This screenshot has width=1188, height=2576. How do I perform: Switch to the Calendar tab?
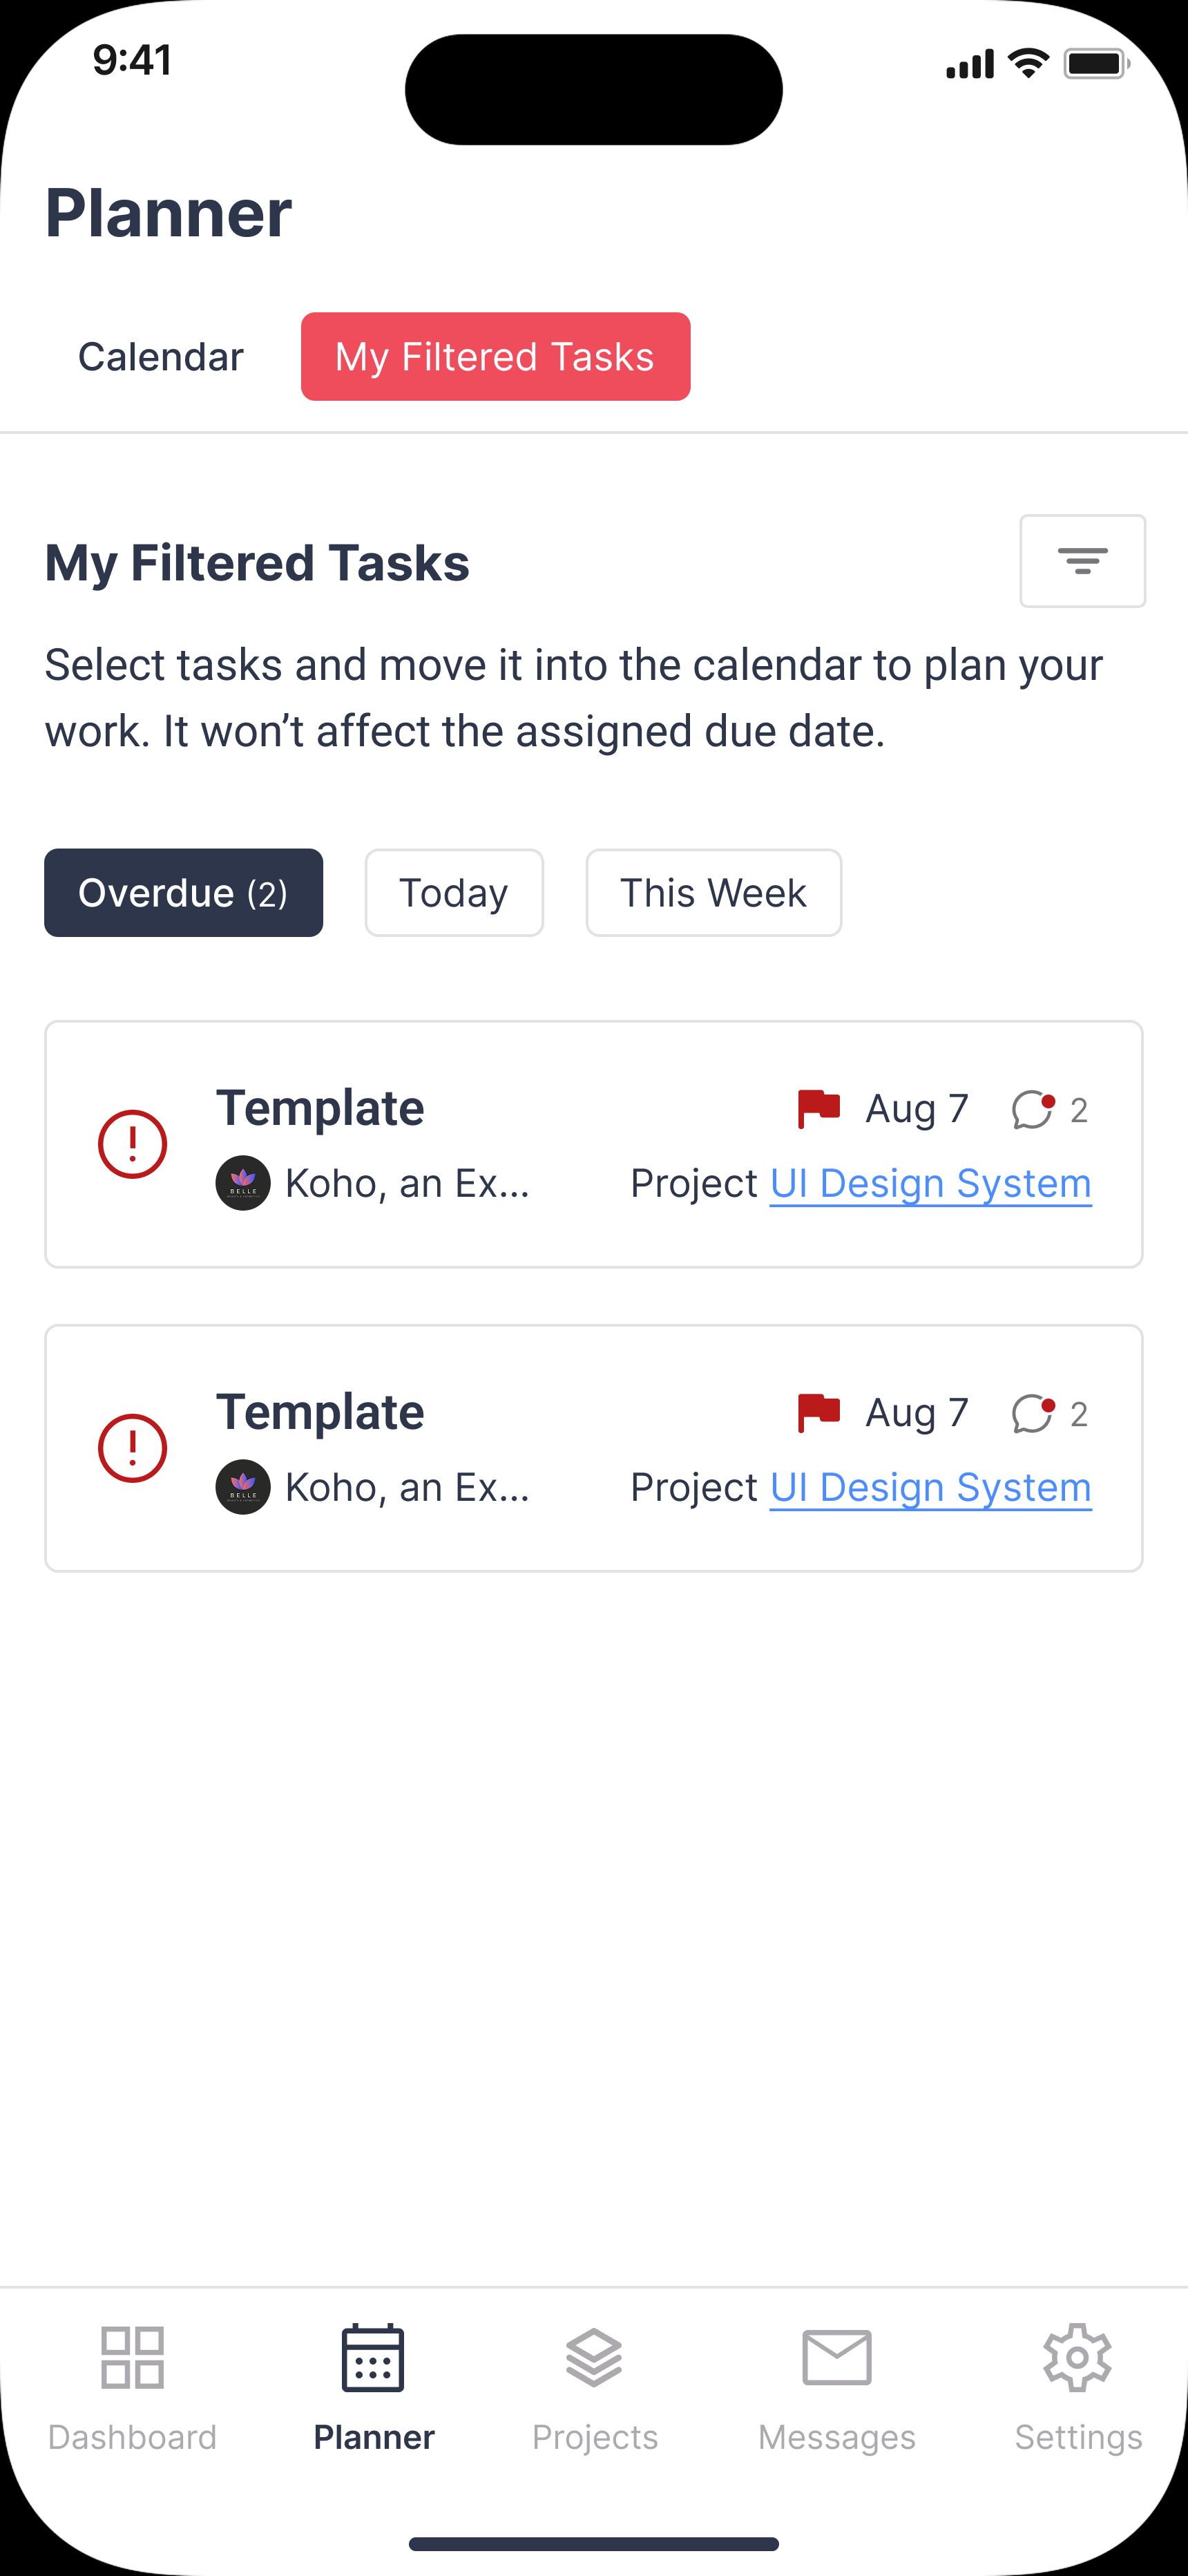(161, 357)
